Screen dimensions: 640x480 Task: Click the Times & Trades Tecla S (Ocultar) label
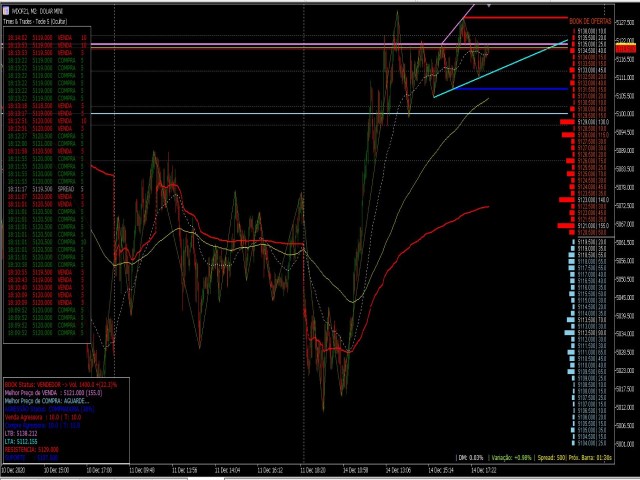pos(35,21)
